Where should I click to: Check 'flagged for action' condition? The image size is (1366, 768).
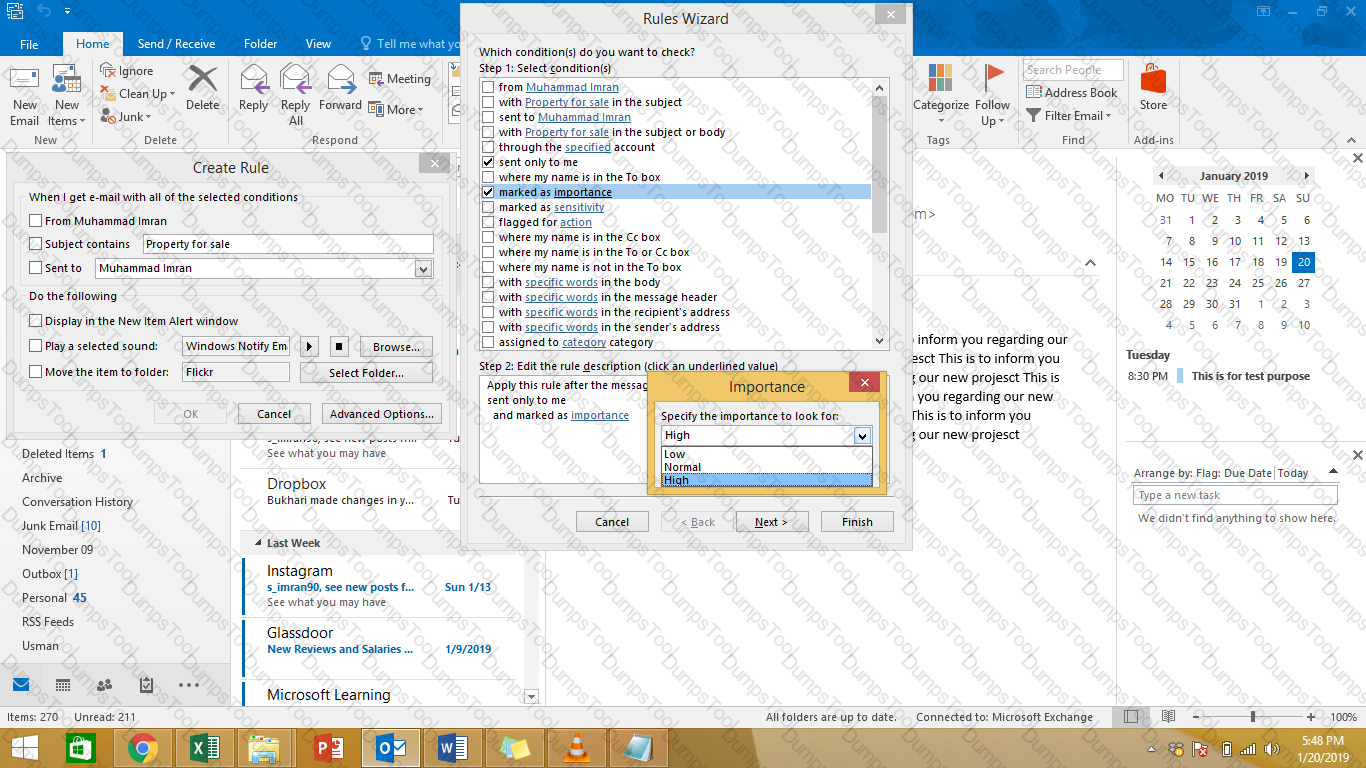pos(488,222)
